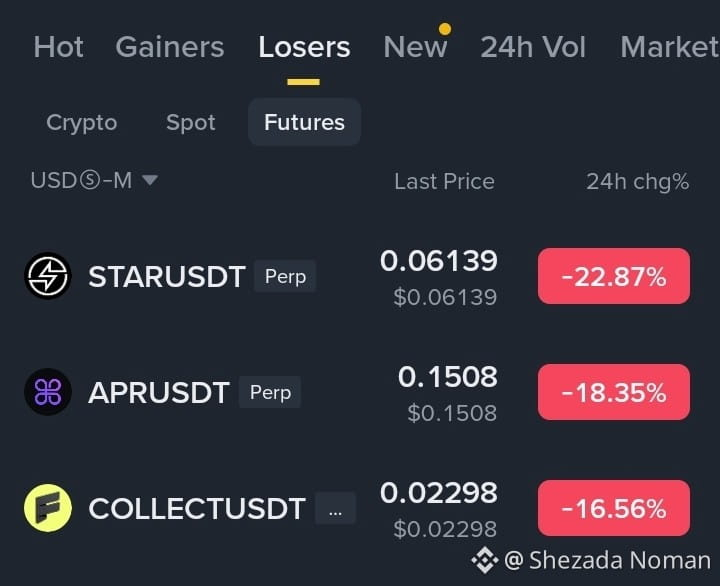Click the dropdown arrow beside USDⓈ-M
720x586 pixels.
150,180
